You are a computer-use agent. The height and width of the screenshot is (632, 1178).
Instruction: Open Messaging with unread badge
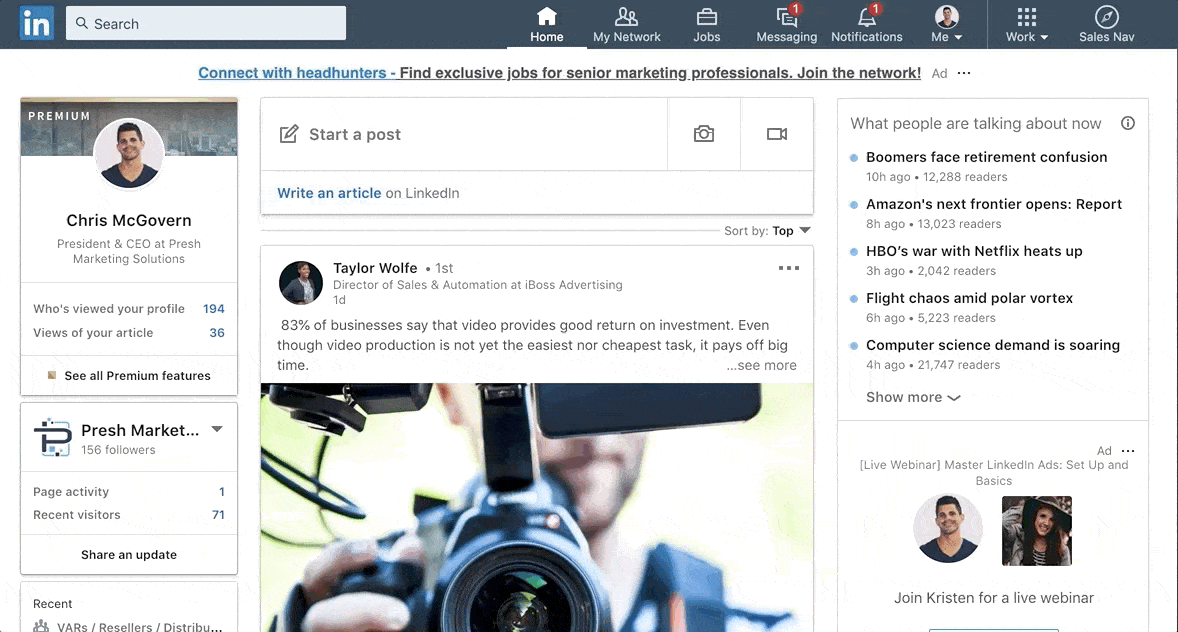(787, 25)
